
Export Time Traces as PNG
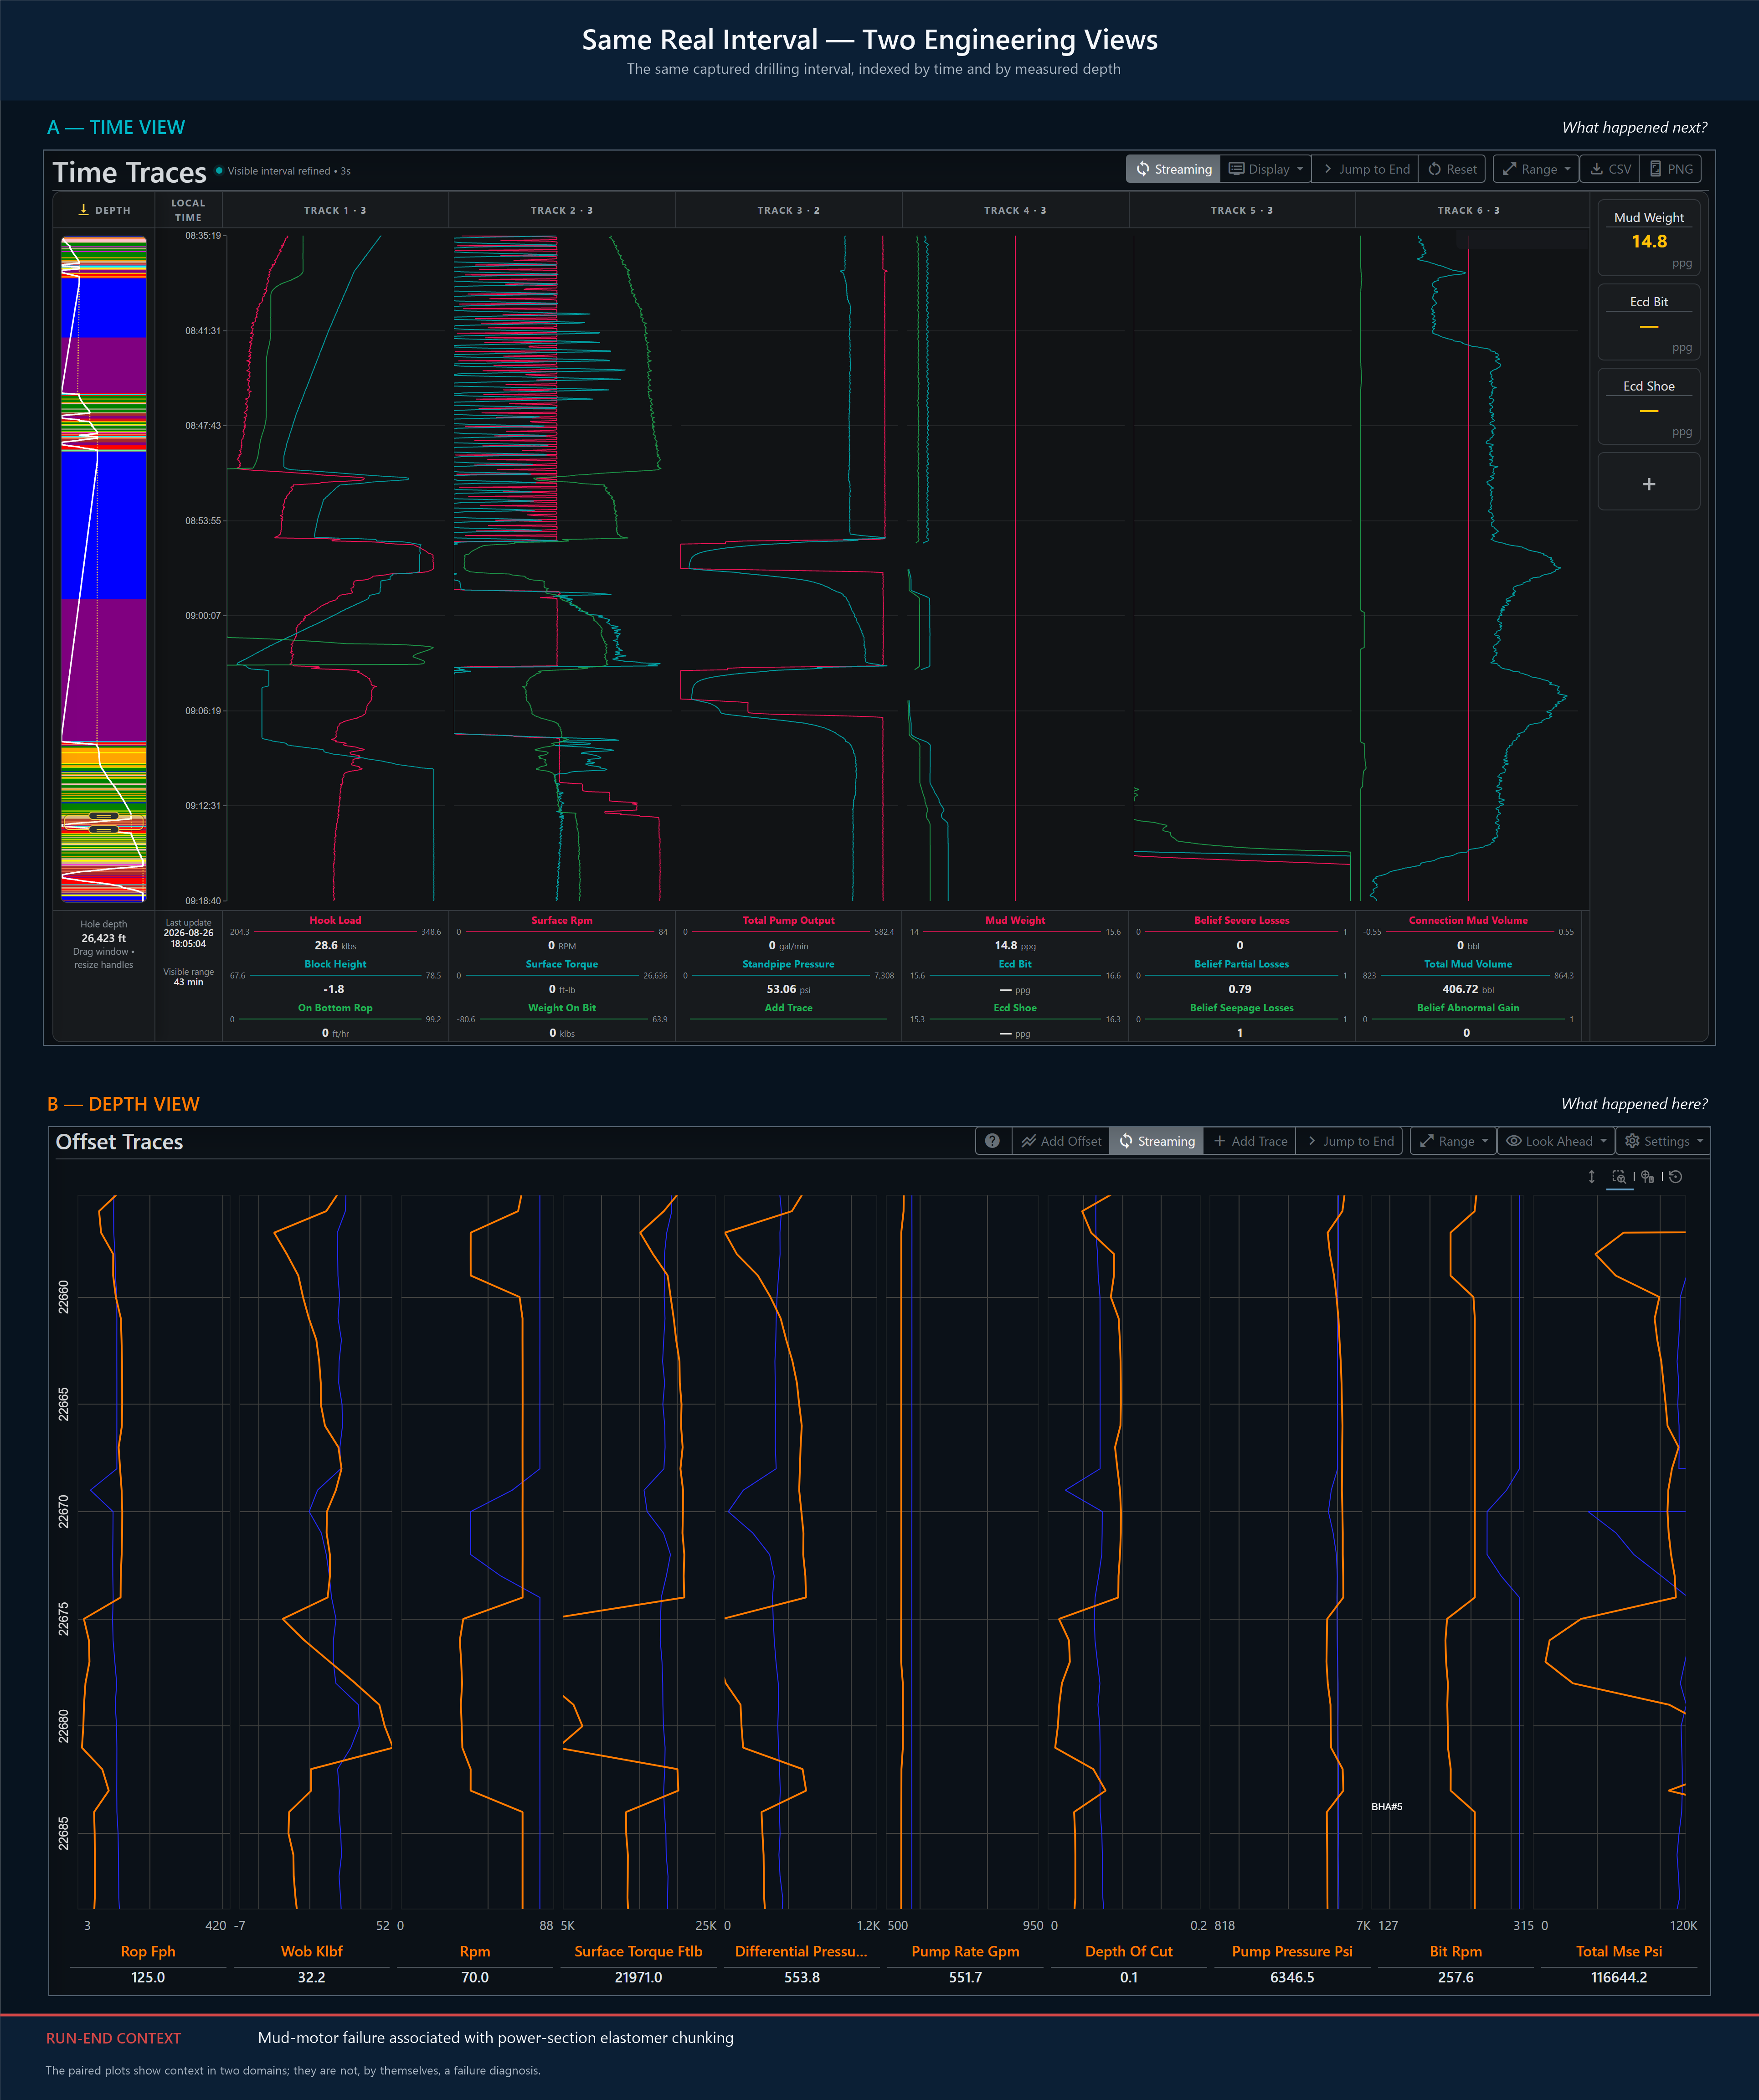click(1670, 169)
